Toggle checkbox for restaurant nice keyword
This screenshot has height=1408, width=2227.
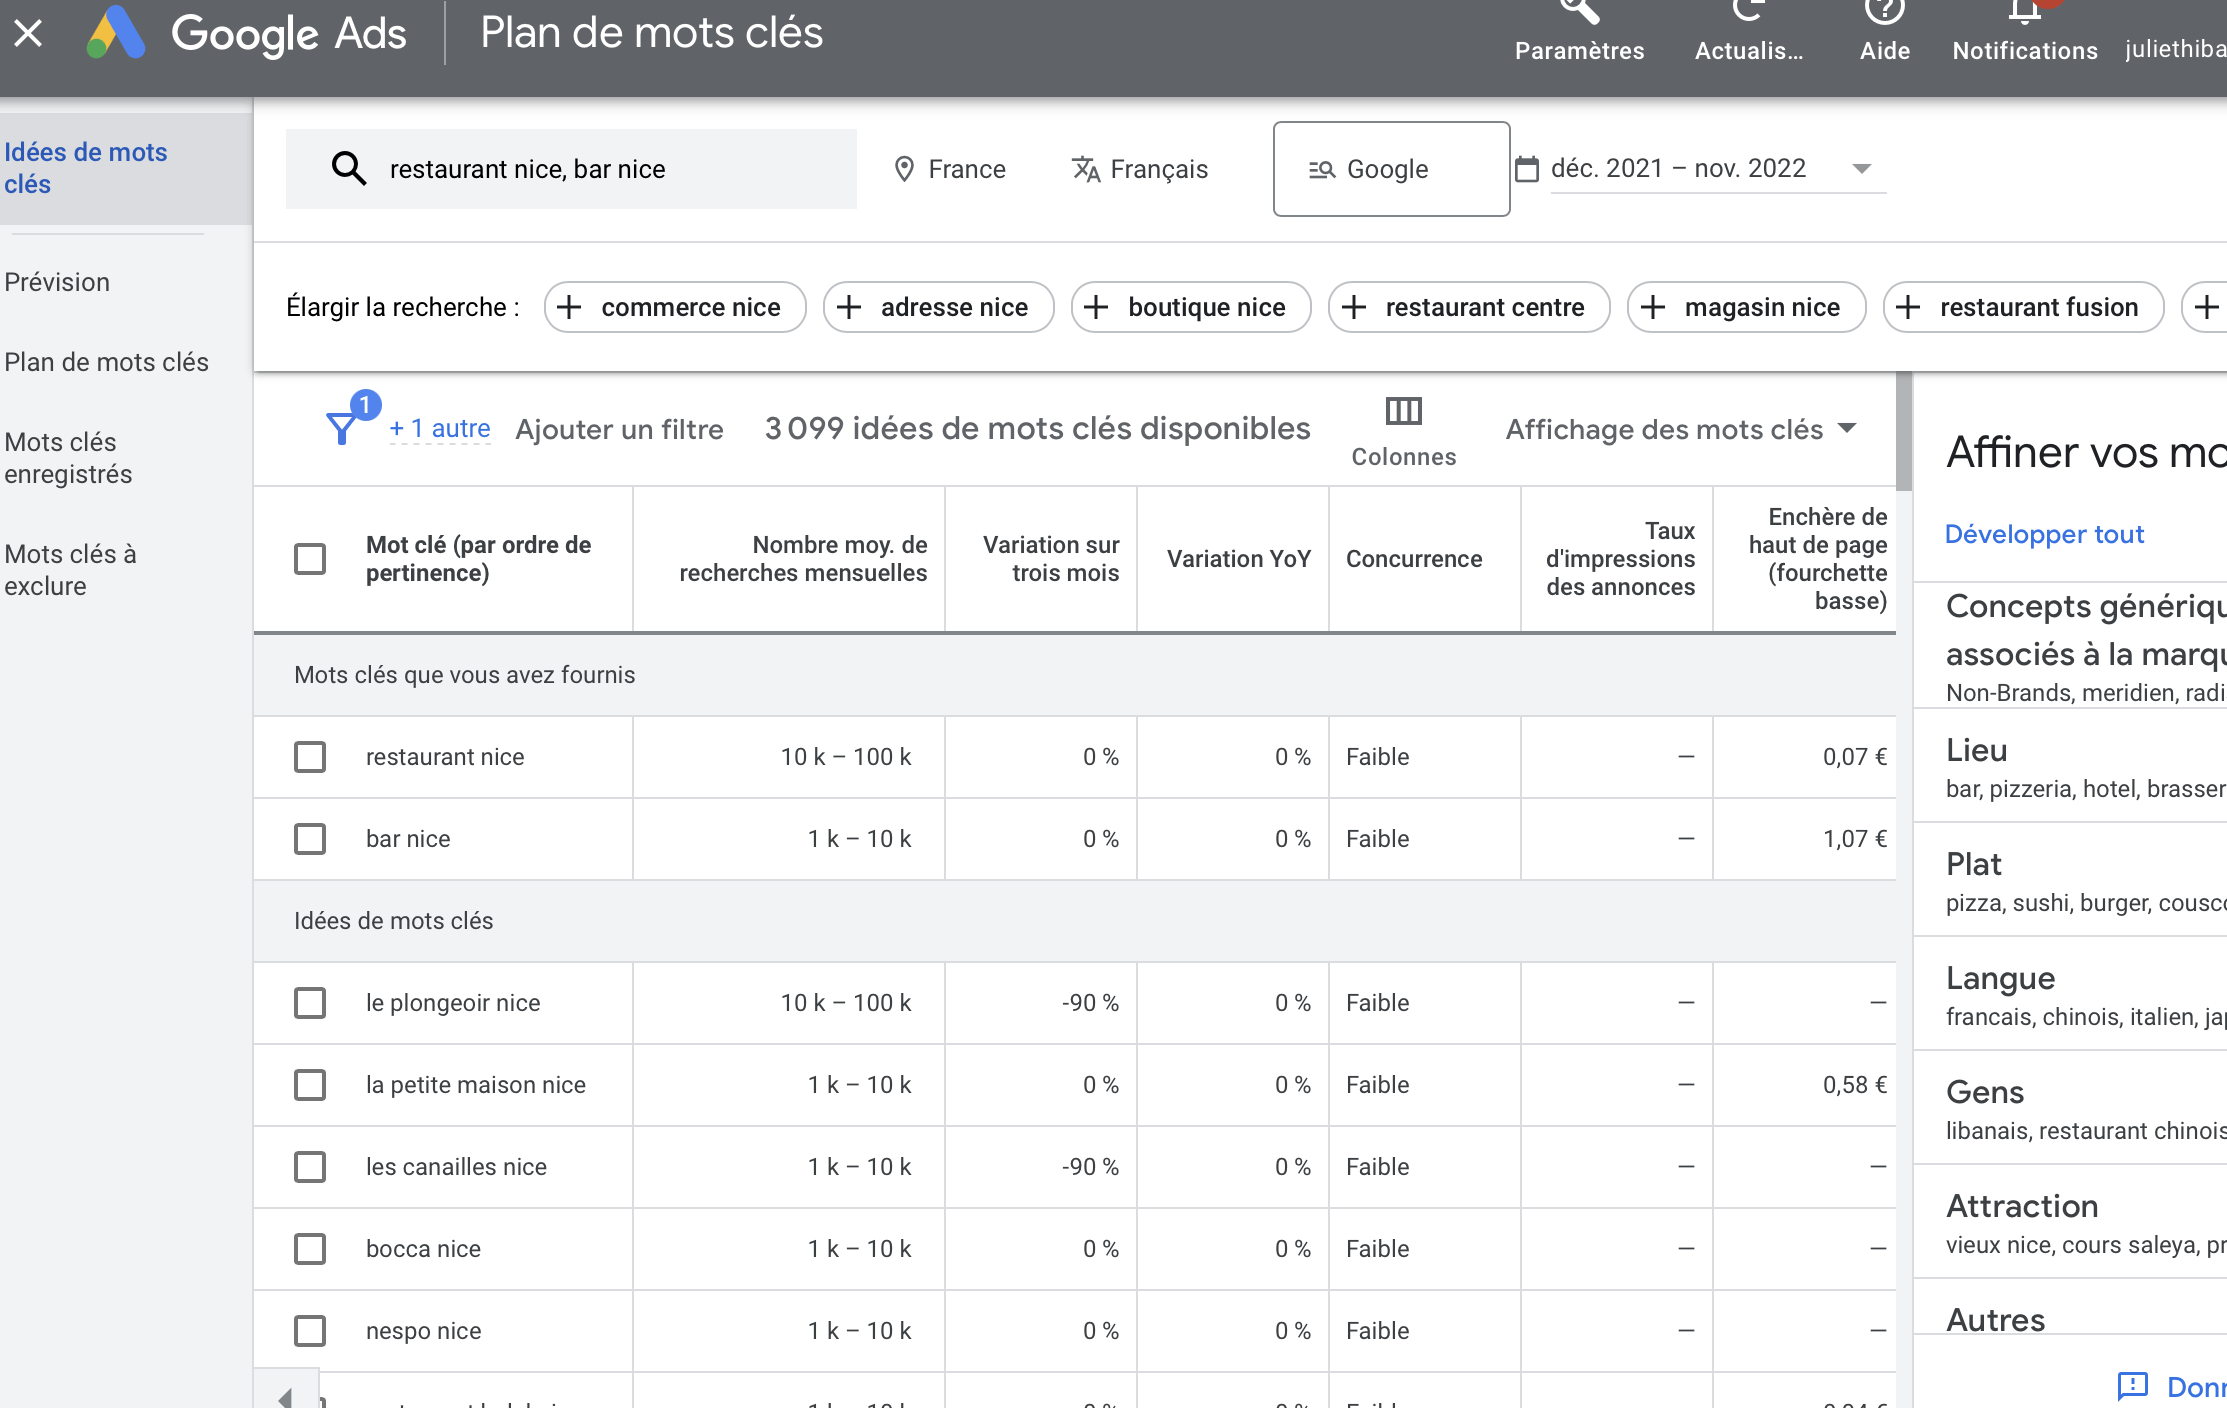pos(308,756)
